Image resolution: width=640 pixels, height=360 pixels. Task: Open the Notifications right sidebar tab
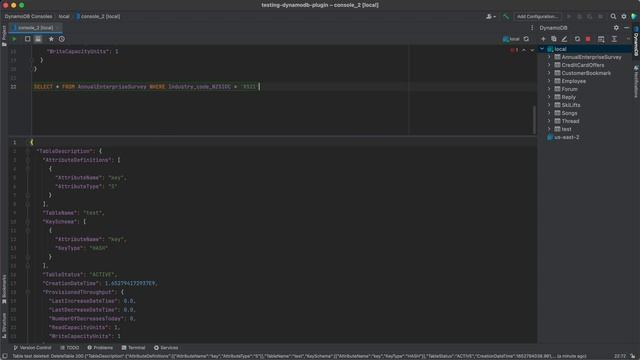tap(636, 82)
